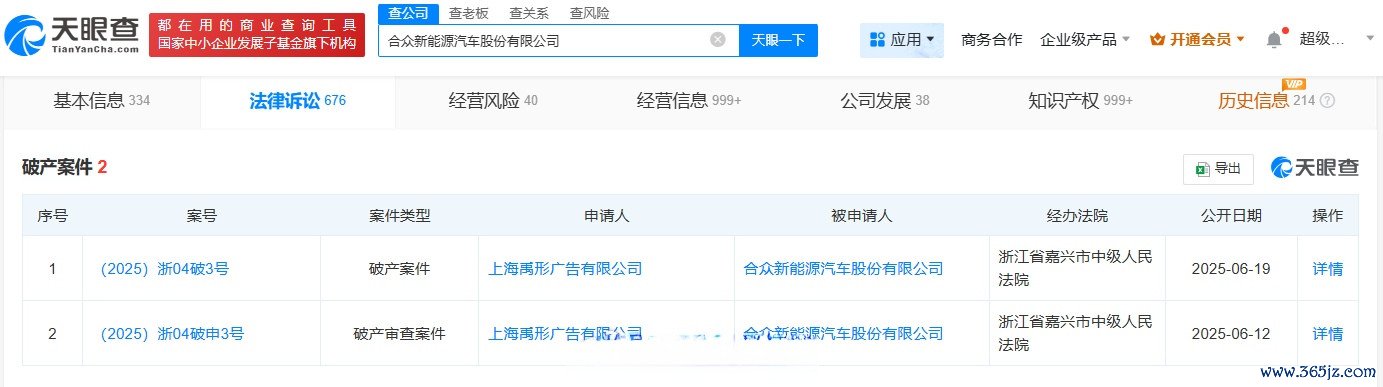Screen dimensions: 1383x387
Task: Switch to the 经营风险 tab
Action: click(x=493, y=100)
